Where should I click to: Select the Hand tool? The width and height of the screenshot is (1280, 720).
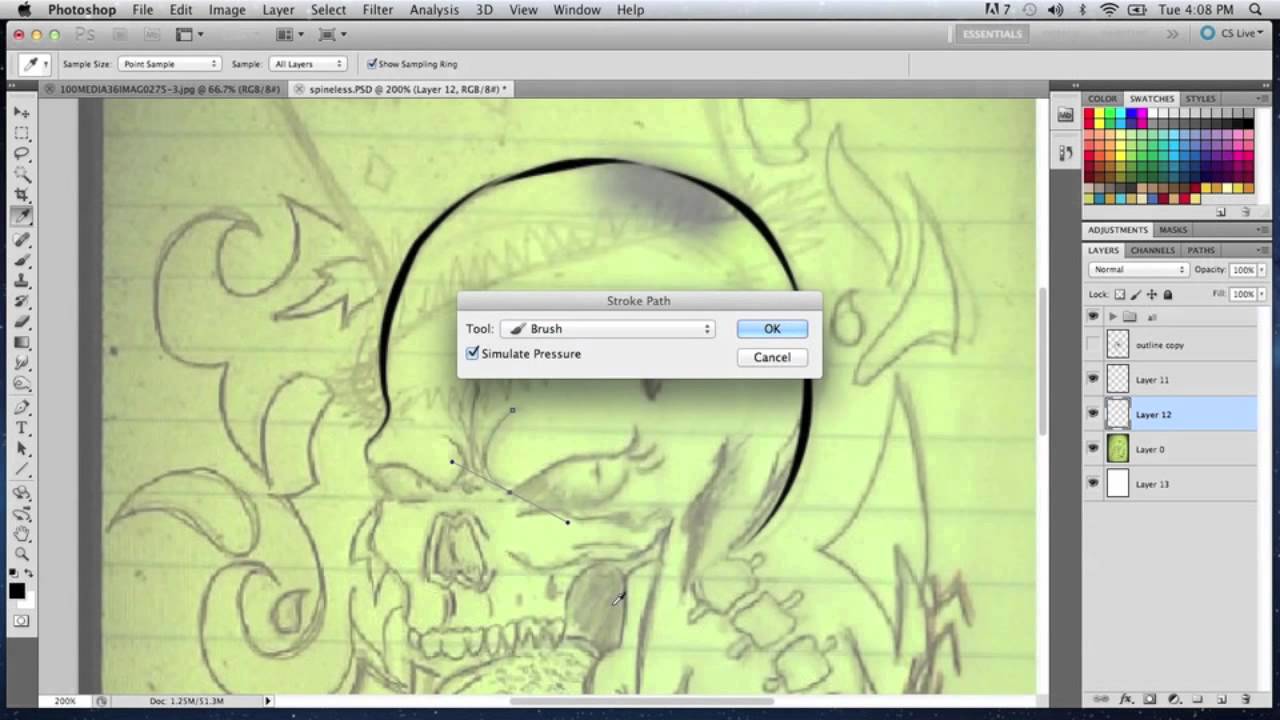point(21,534)
